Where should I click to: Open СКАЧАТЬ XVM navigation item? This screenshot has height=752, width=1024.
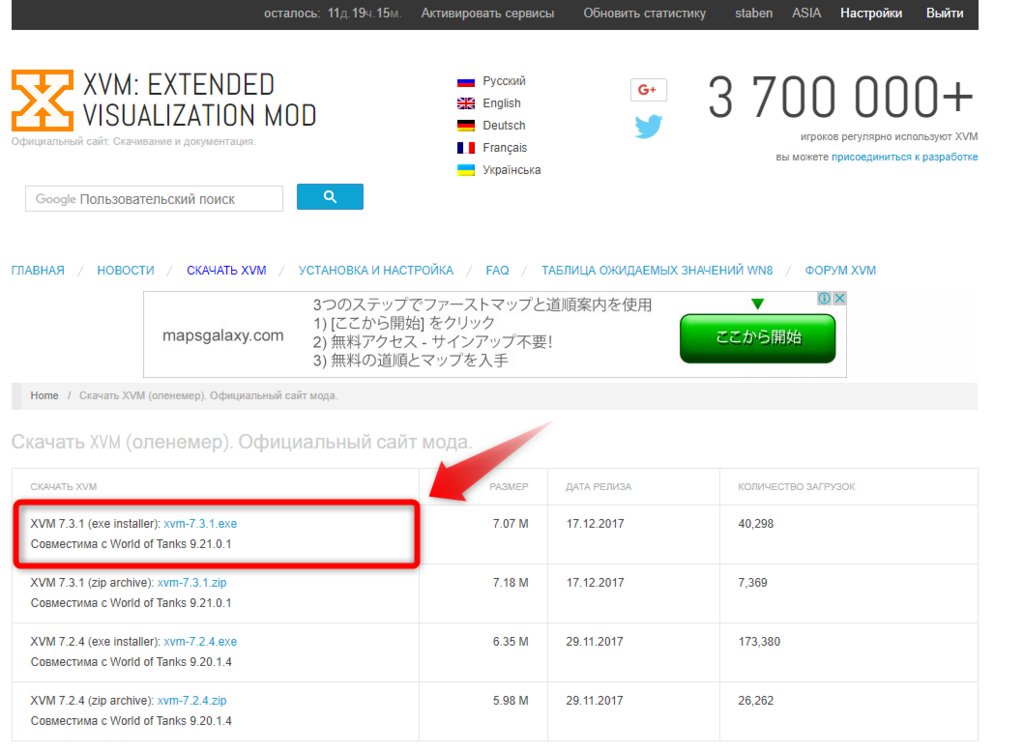point(227,270)
